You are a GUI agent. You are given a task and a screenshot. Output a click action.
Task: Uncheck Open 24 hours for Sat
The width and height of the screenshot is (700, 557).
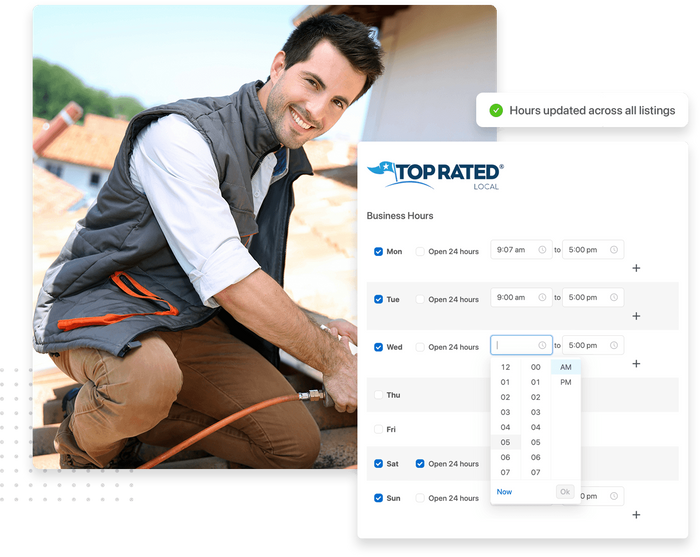click(420, 464)
